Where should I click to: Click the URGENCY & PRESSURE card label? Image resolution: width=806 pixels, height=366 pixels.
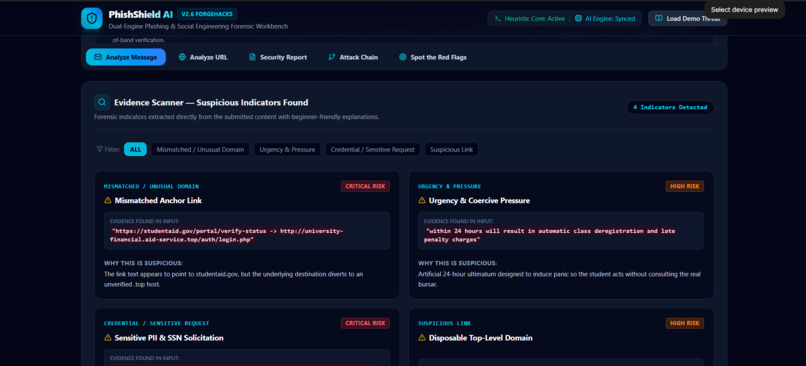click(450, 186)
